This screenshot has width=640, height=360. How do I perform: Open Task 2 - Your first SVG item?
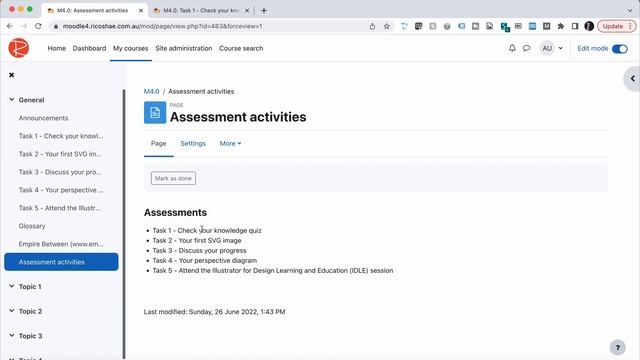coord(60,154)
